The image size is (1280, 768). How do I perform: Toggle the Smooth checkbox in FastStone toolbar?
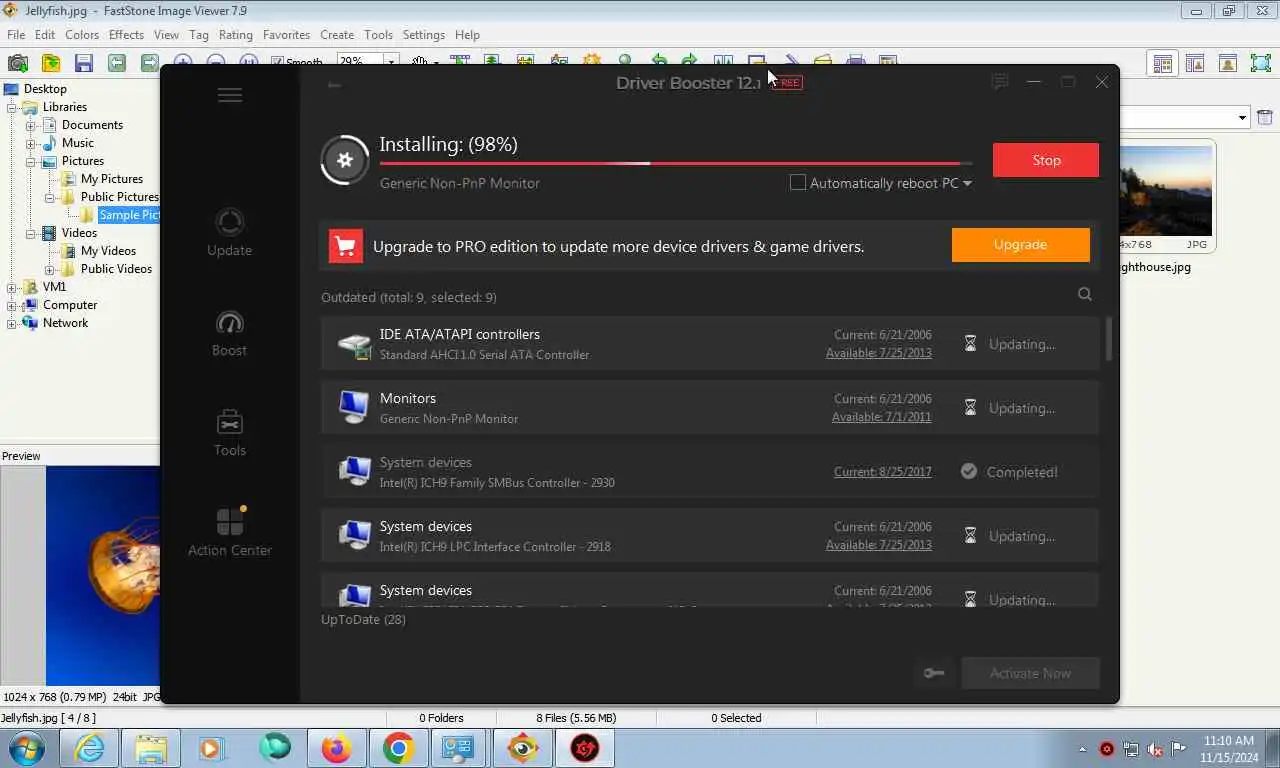click(x=277, y=63)
